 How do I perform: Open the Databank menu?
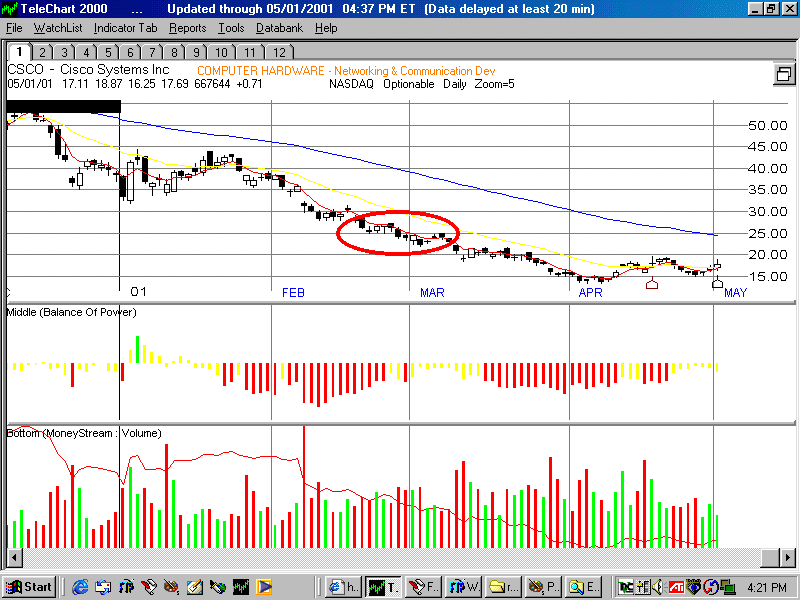[279, 28]
